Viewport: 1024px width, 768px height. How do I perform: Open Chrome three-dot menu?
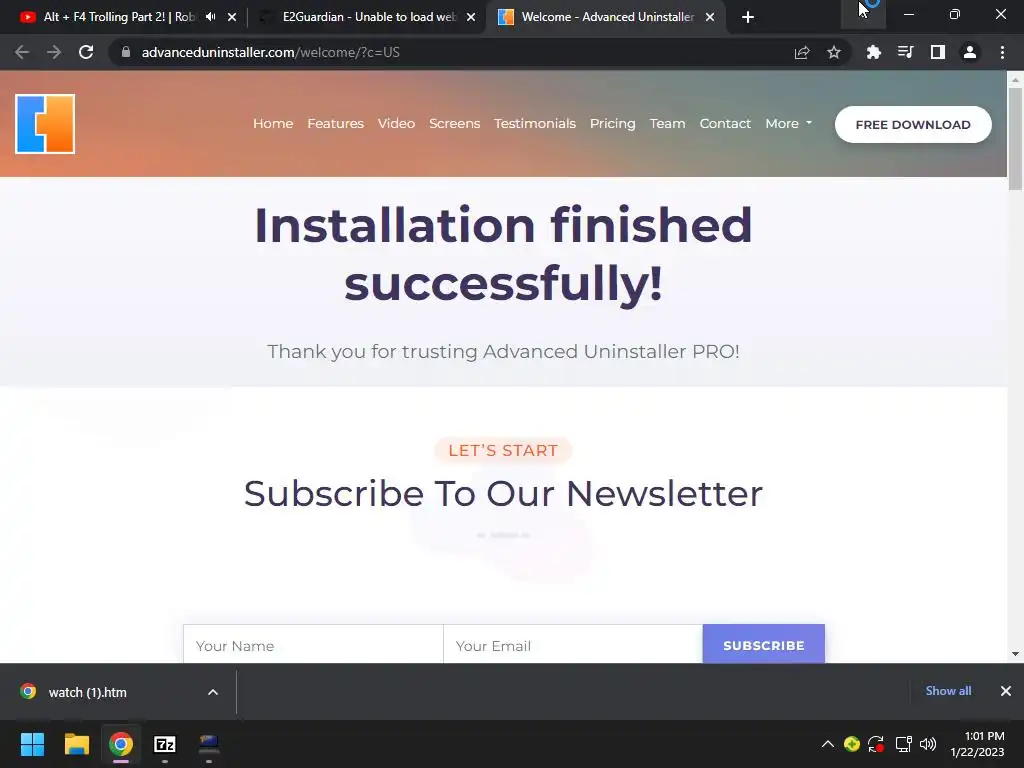point(1002,52)
